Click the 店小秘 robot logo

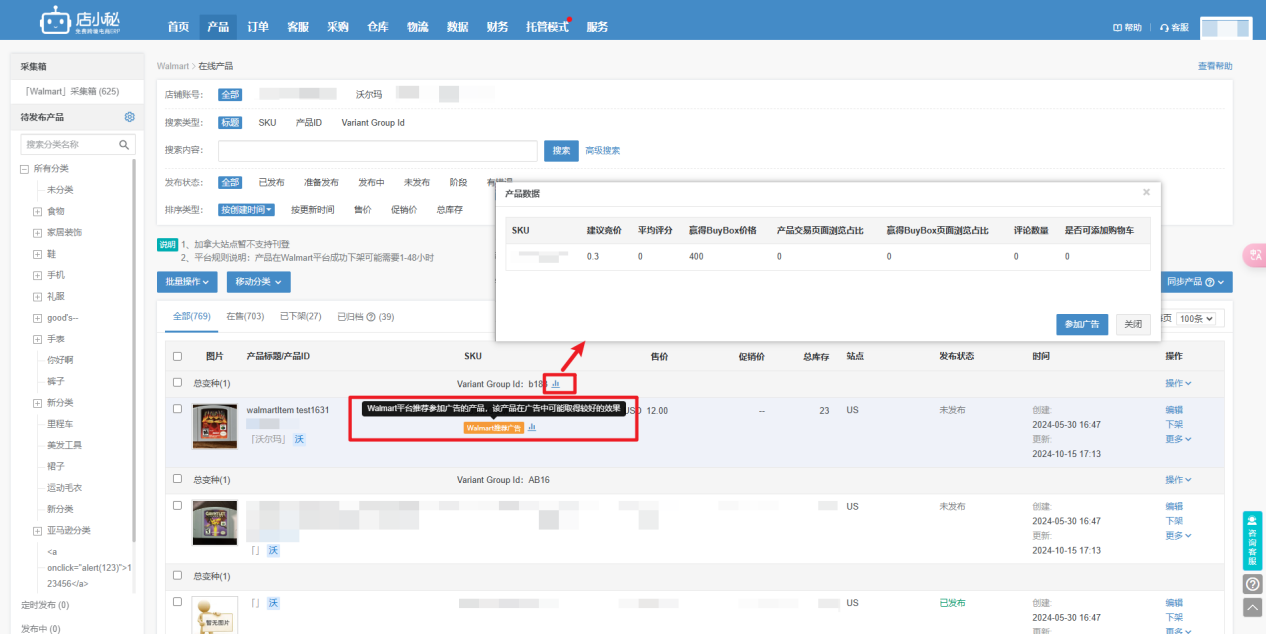pyautogui.click(x=55, y=20)
